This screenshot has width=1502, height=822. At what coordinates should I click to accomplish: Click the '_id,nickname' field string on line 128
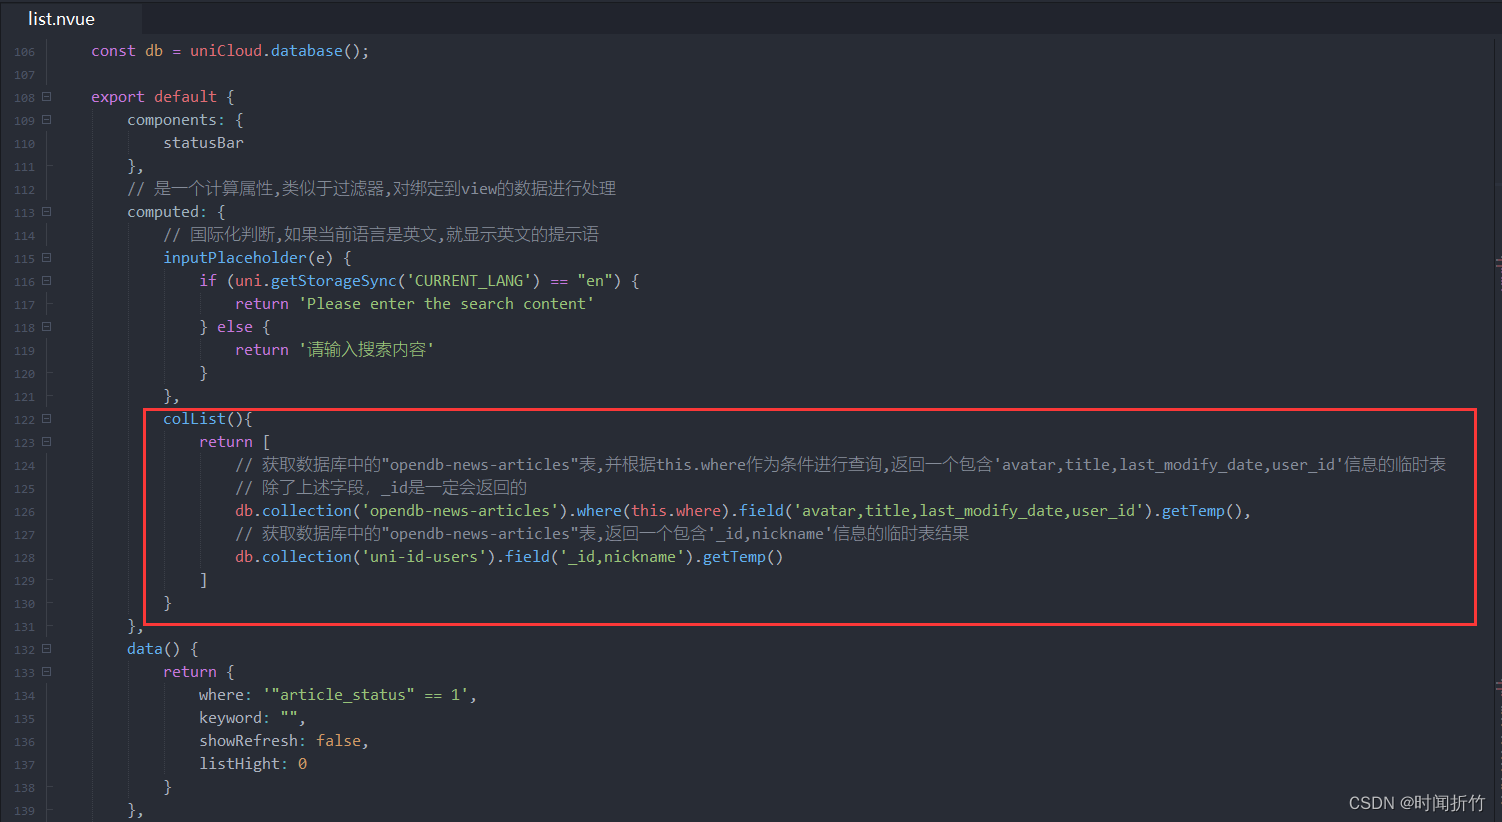[622, 557]
